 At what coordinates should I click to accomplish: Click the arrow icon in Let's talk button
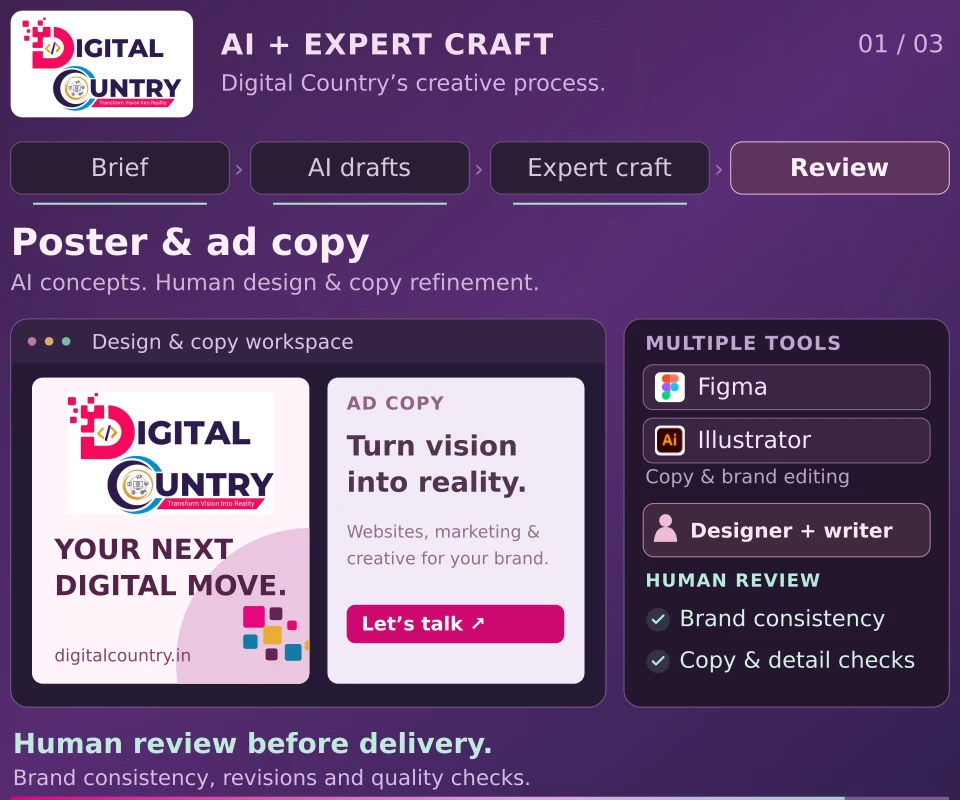point(478,623)
